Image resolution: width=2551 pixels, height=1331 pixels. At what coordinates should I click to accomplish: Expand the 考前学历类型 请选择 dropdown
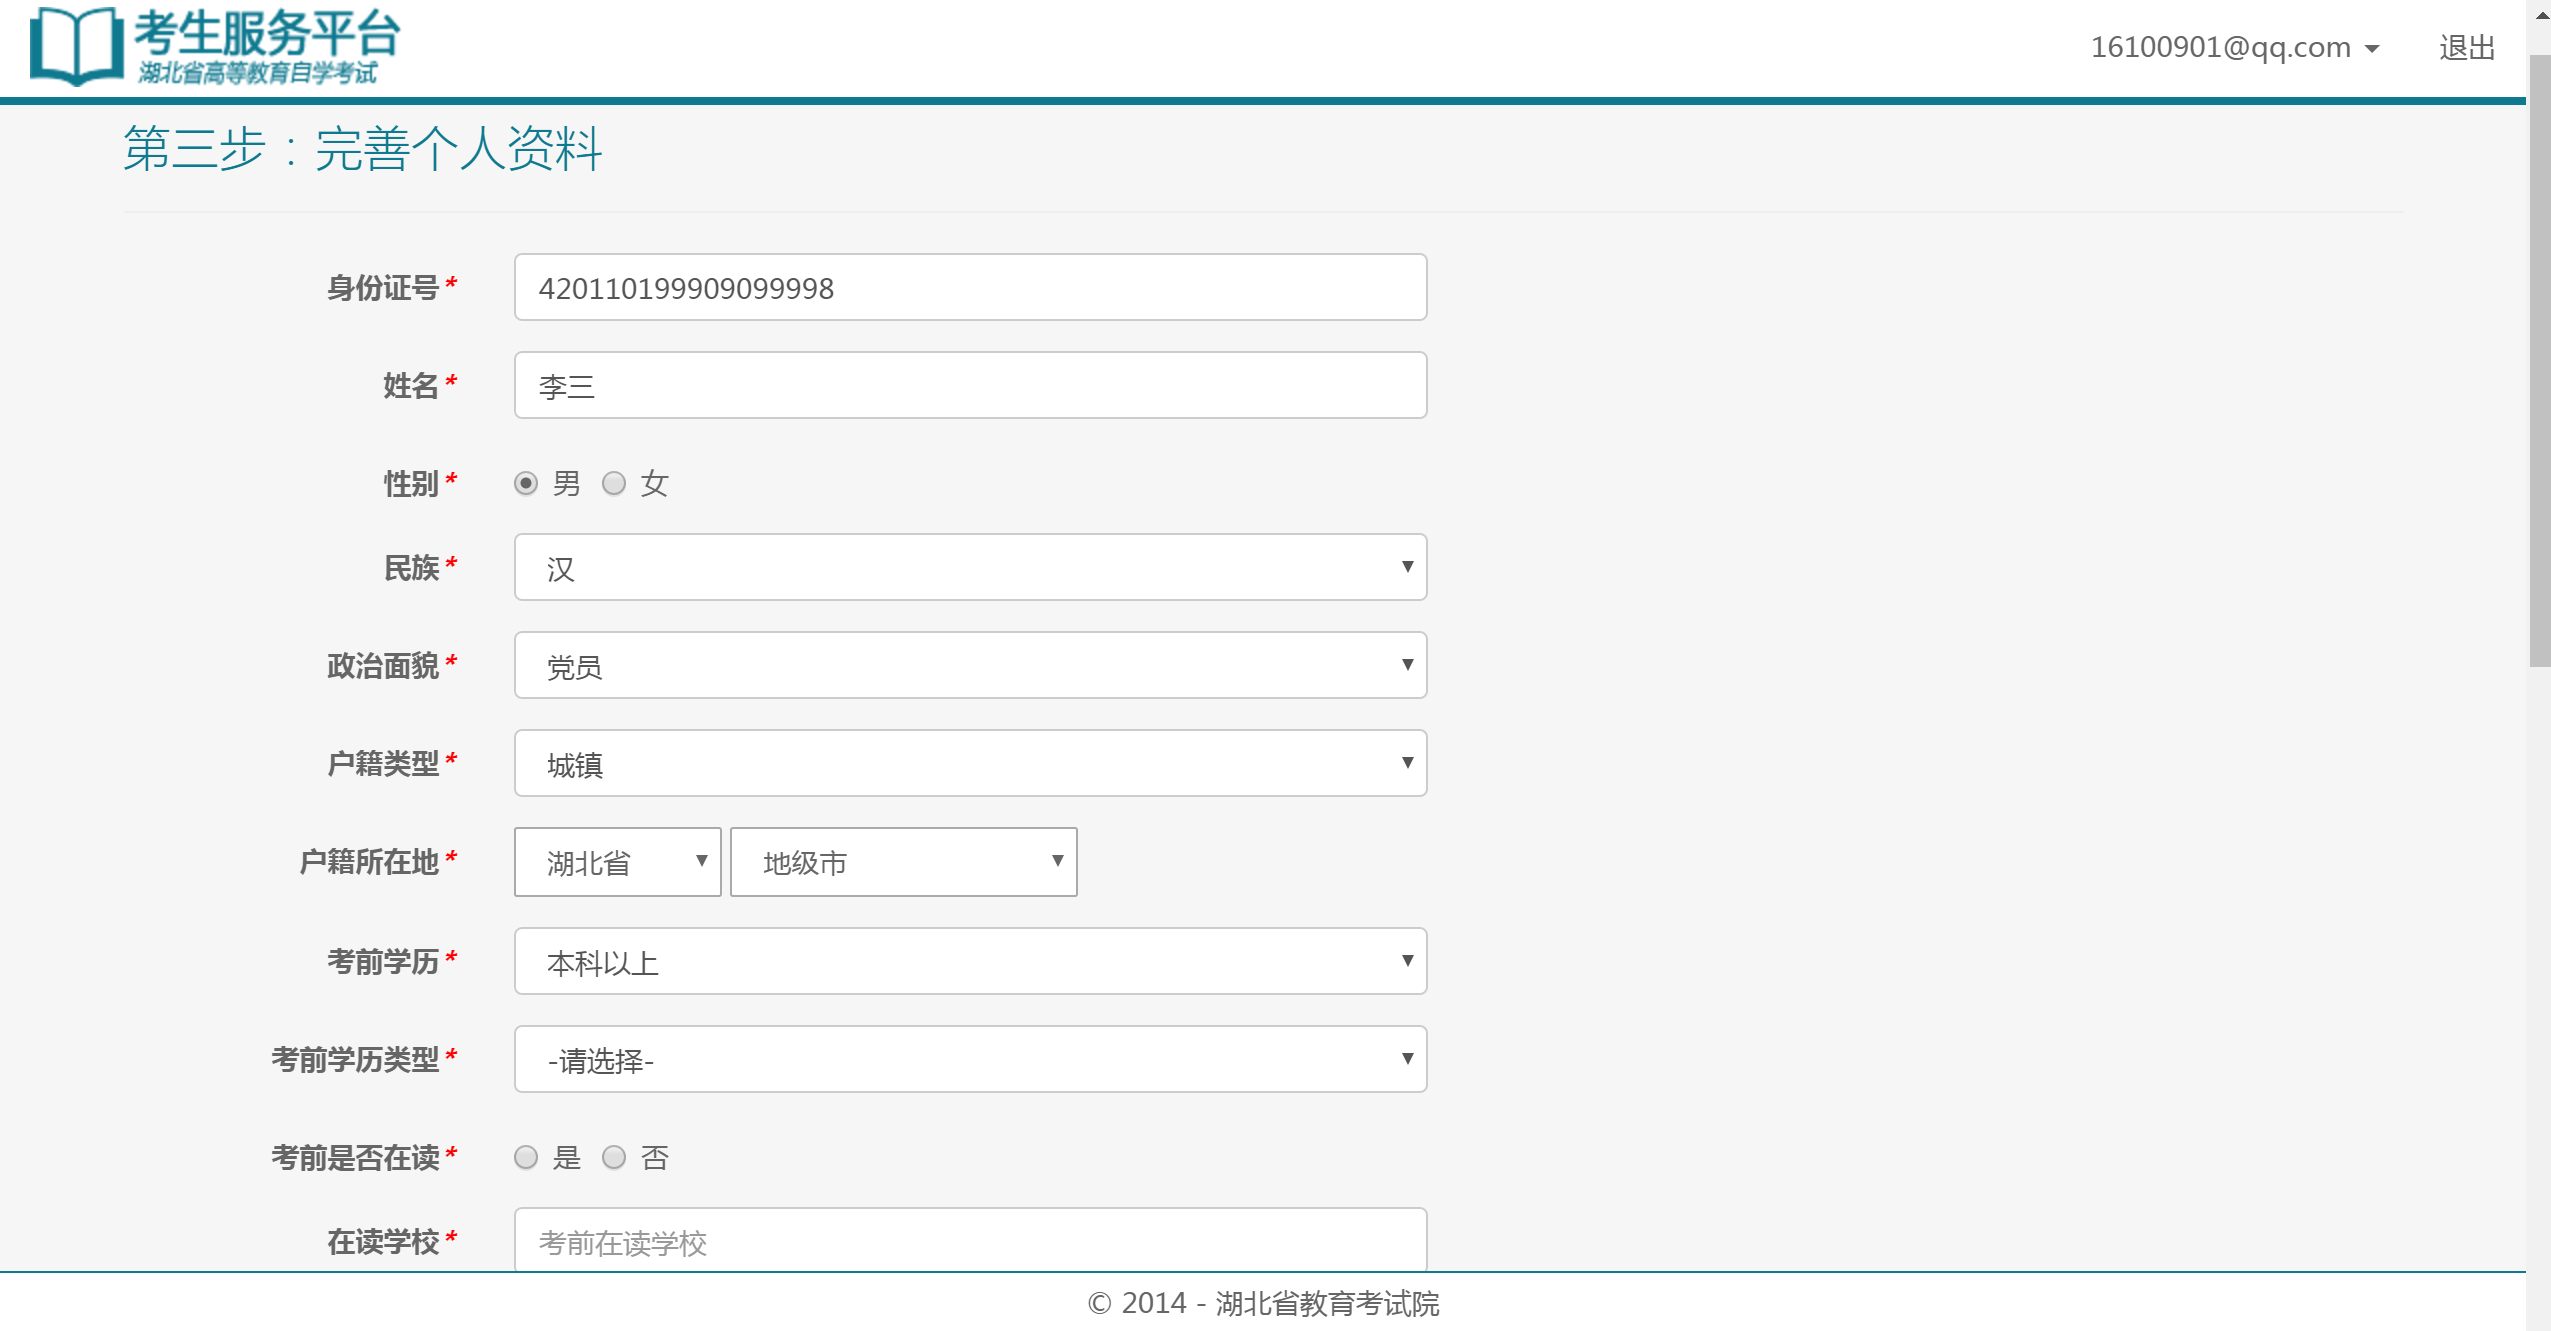tap(970, 1060)
